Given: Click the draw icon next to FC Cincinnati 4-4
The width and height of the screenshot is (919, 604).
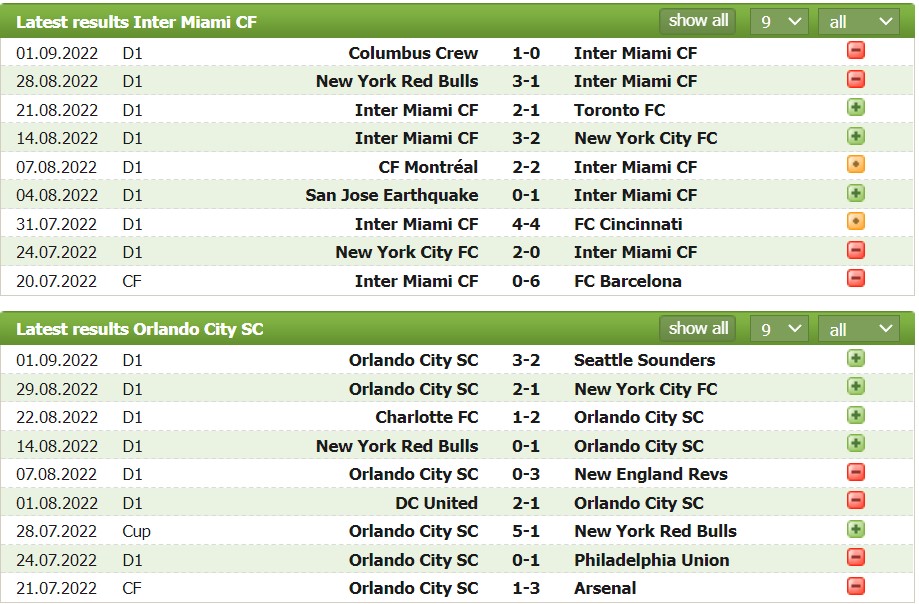Looking at the screenshot, I should point(855,223).
